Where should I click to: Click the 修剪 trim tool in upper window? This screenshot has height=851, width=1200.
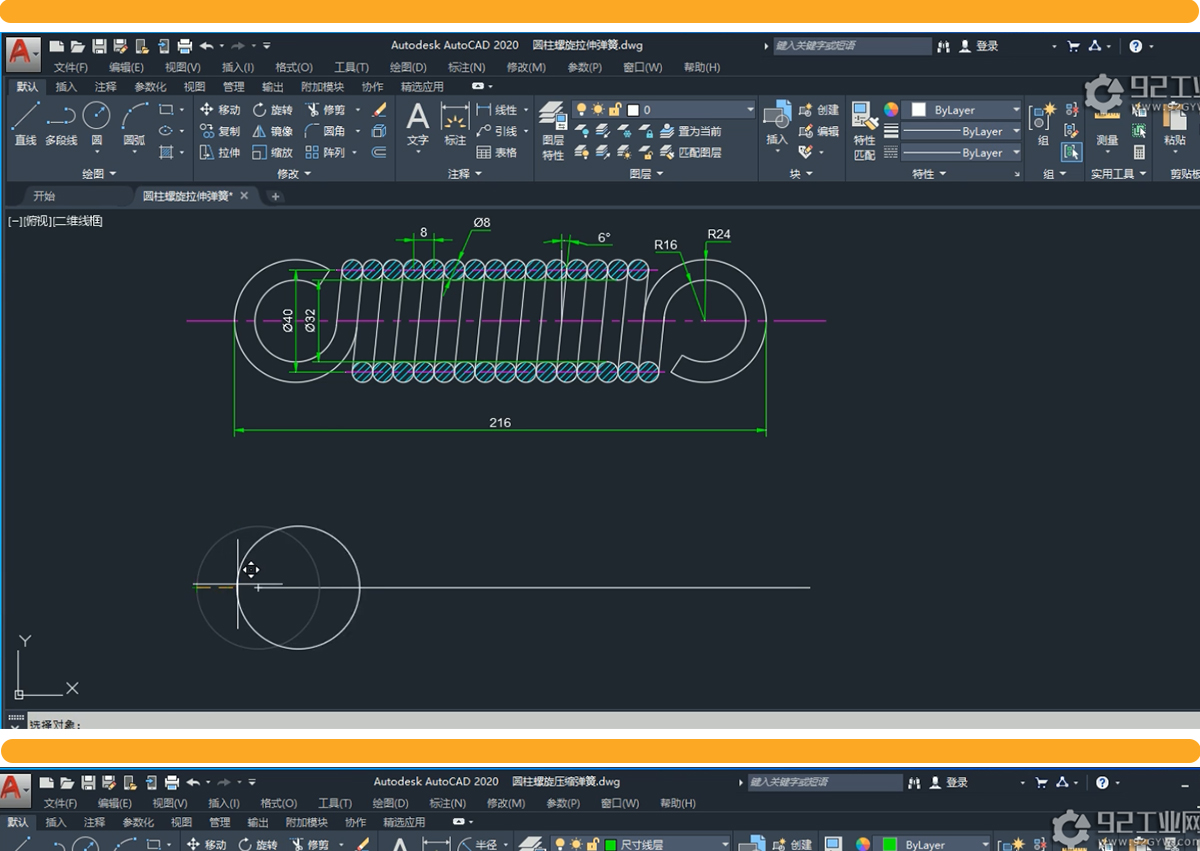(x=325, y=110)
